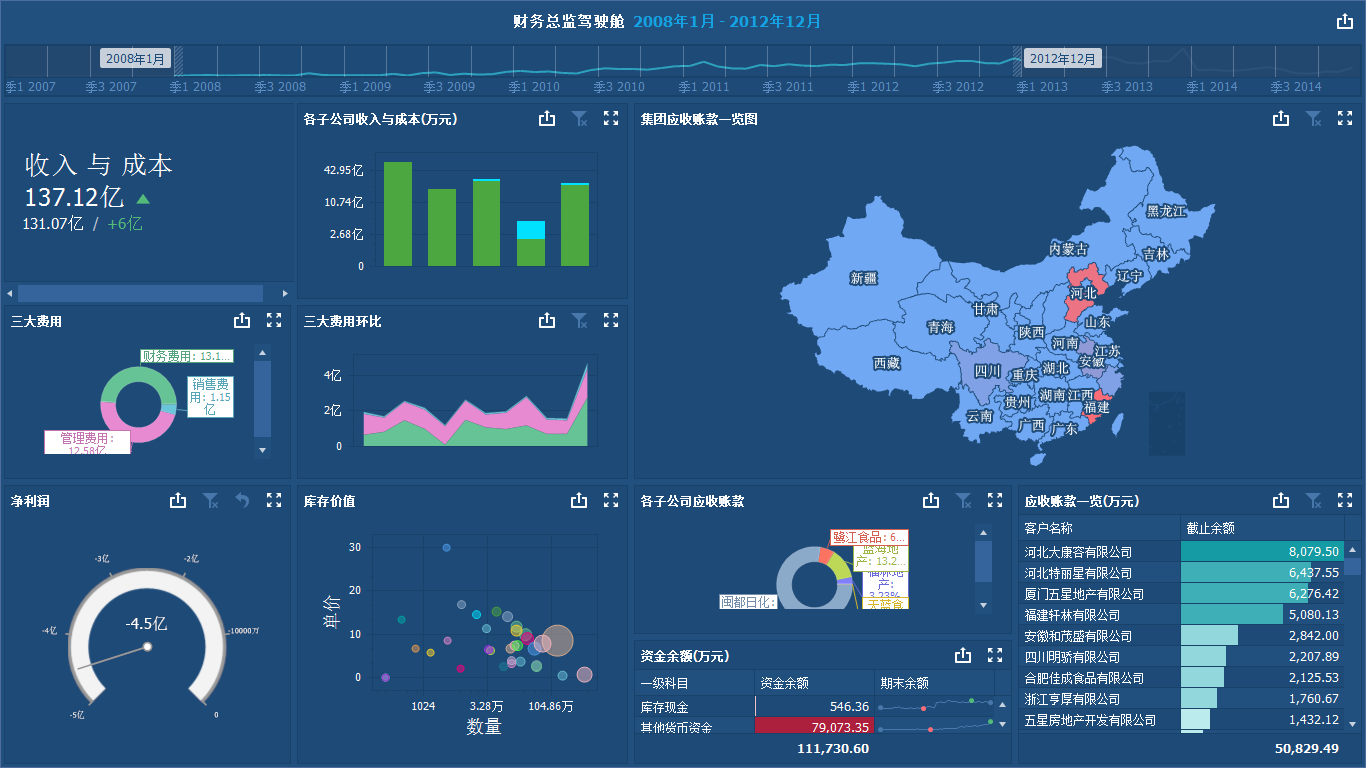Maximize the 应收账款一览 table panel
1366x768 pixels.
[x=1344, y=500]
